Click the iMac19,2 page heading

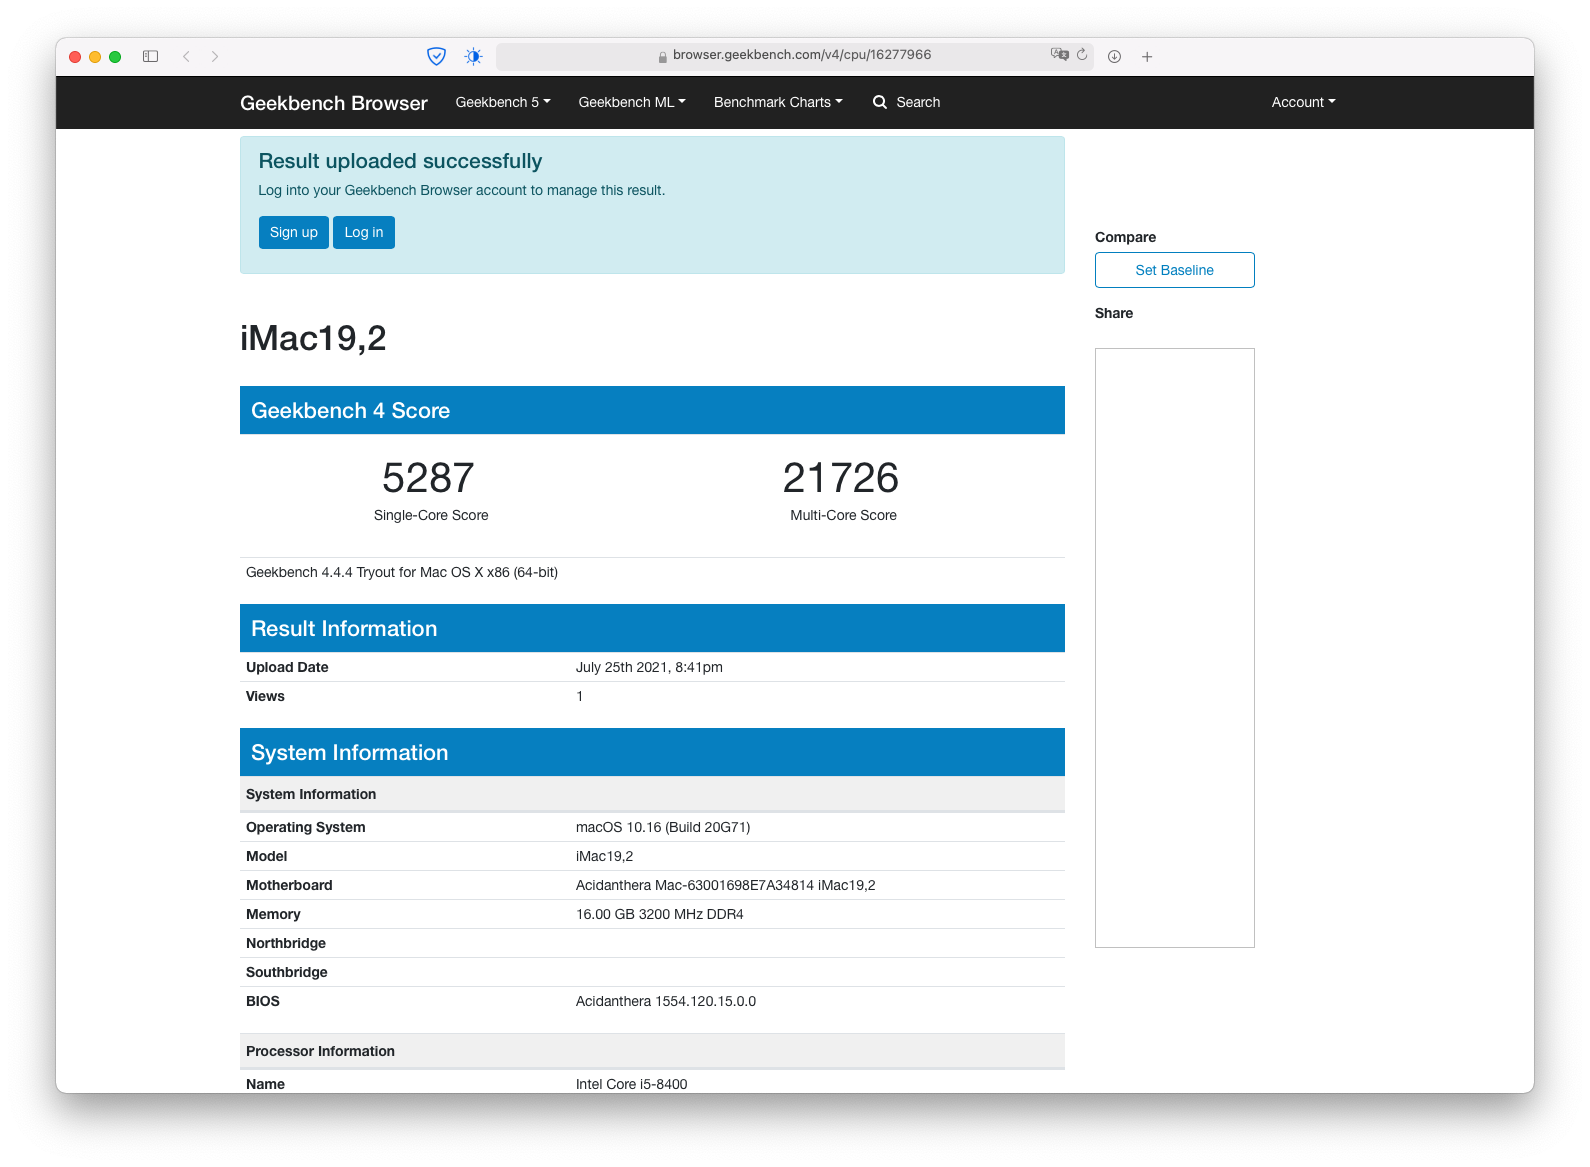tap(313, 338)
